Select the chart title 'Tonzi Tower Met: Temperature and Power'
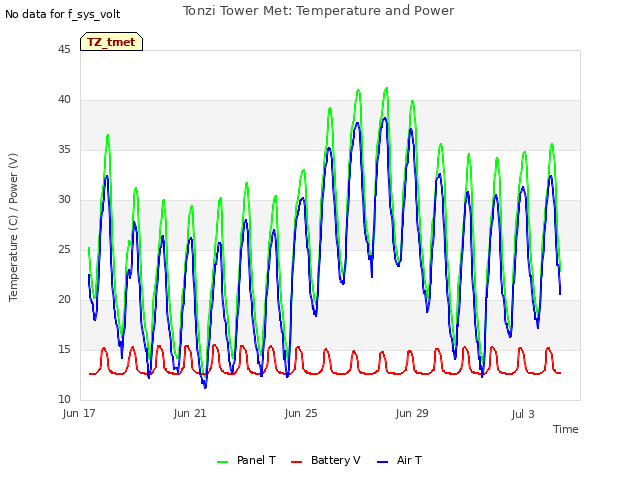 click(x=318, y=11)
